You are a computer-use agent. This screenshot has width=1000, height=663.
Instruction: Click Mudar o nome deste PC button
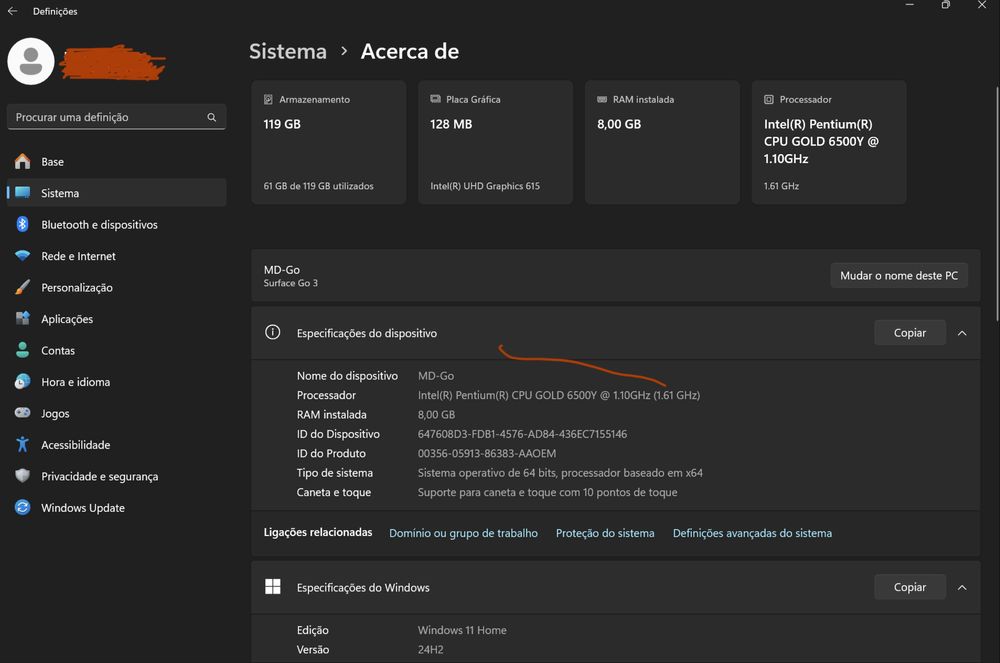coord(899,275)
